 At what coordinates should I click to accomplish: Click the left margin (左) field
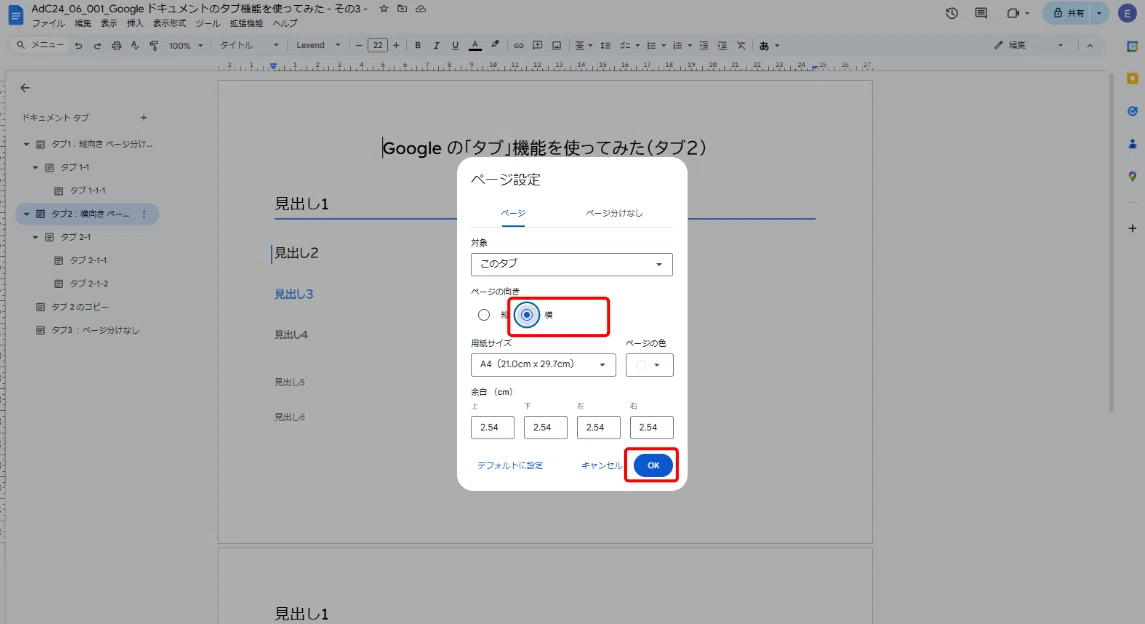point(599,428)
